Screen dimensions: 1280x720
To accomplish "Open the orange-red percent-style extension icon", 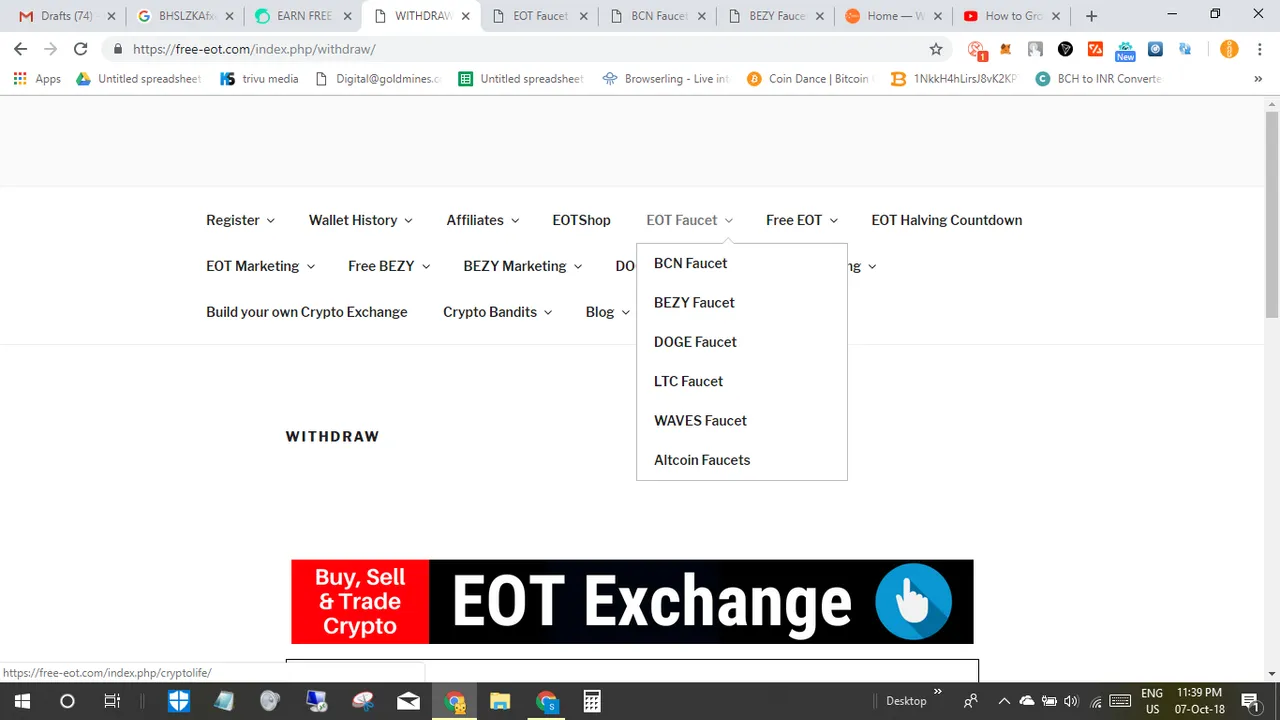I will [x=1095, y=49].
